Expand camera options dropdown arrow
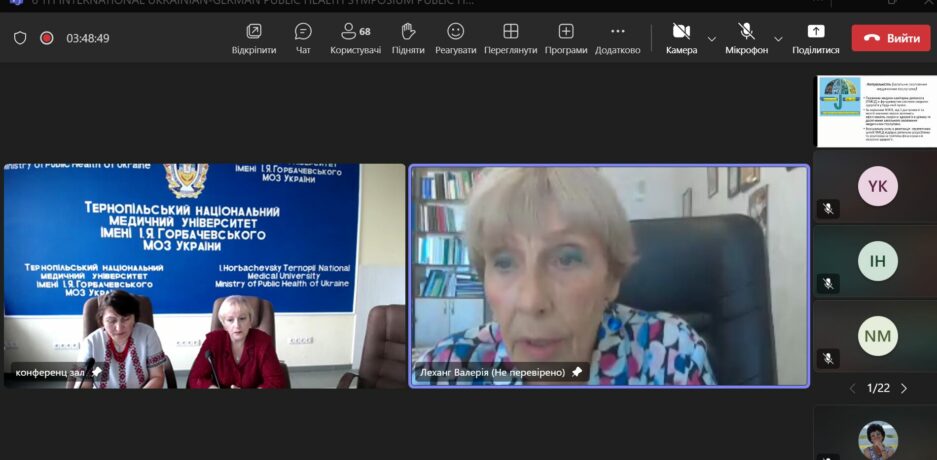Viewport: 937px width, 460px height. 712,39
